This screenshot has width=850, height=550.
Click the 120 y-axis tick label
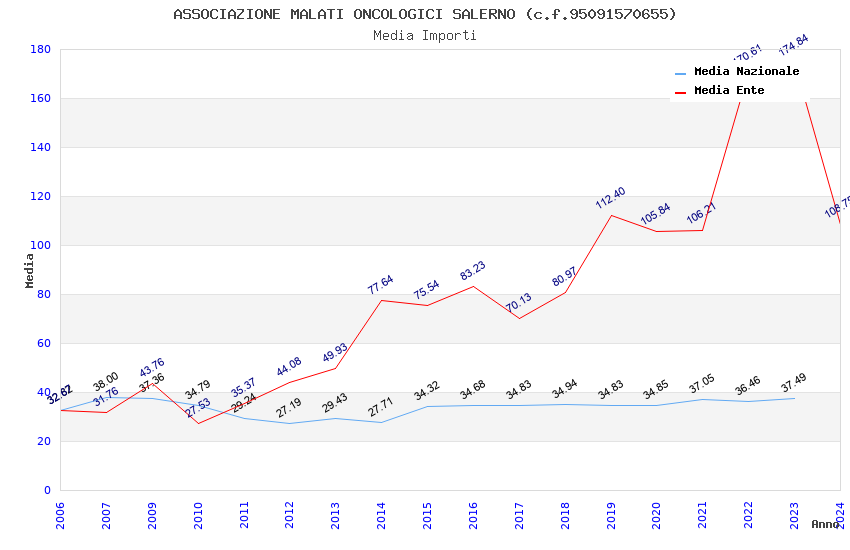(x=41, y=196)
